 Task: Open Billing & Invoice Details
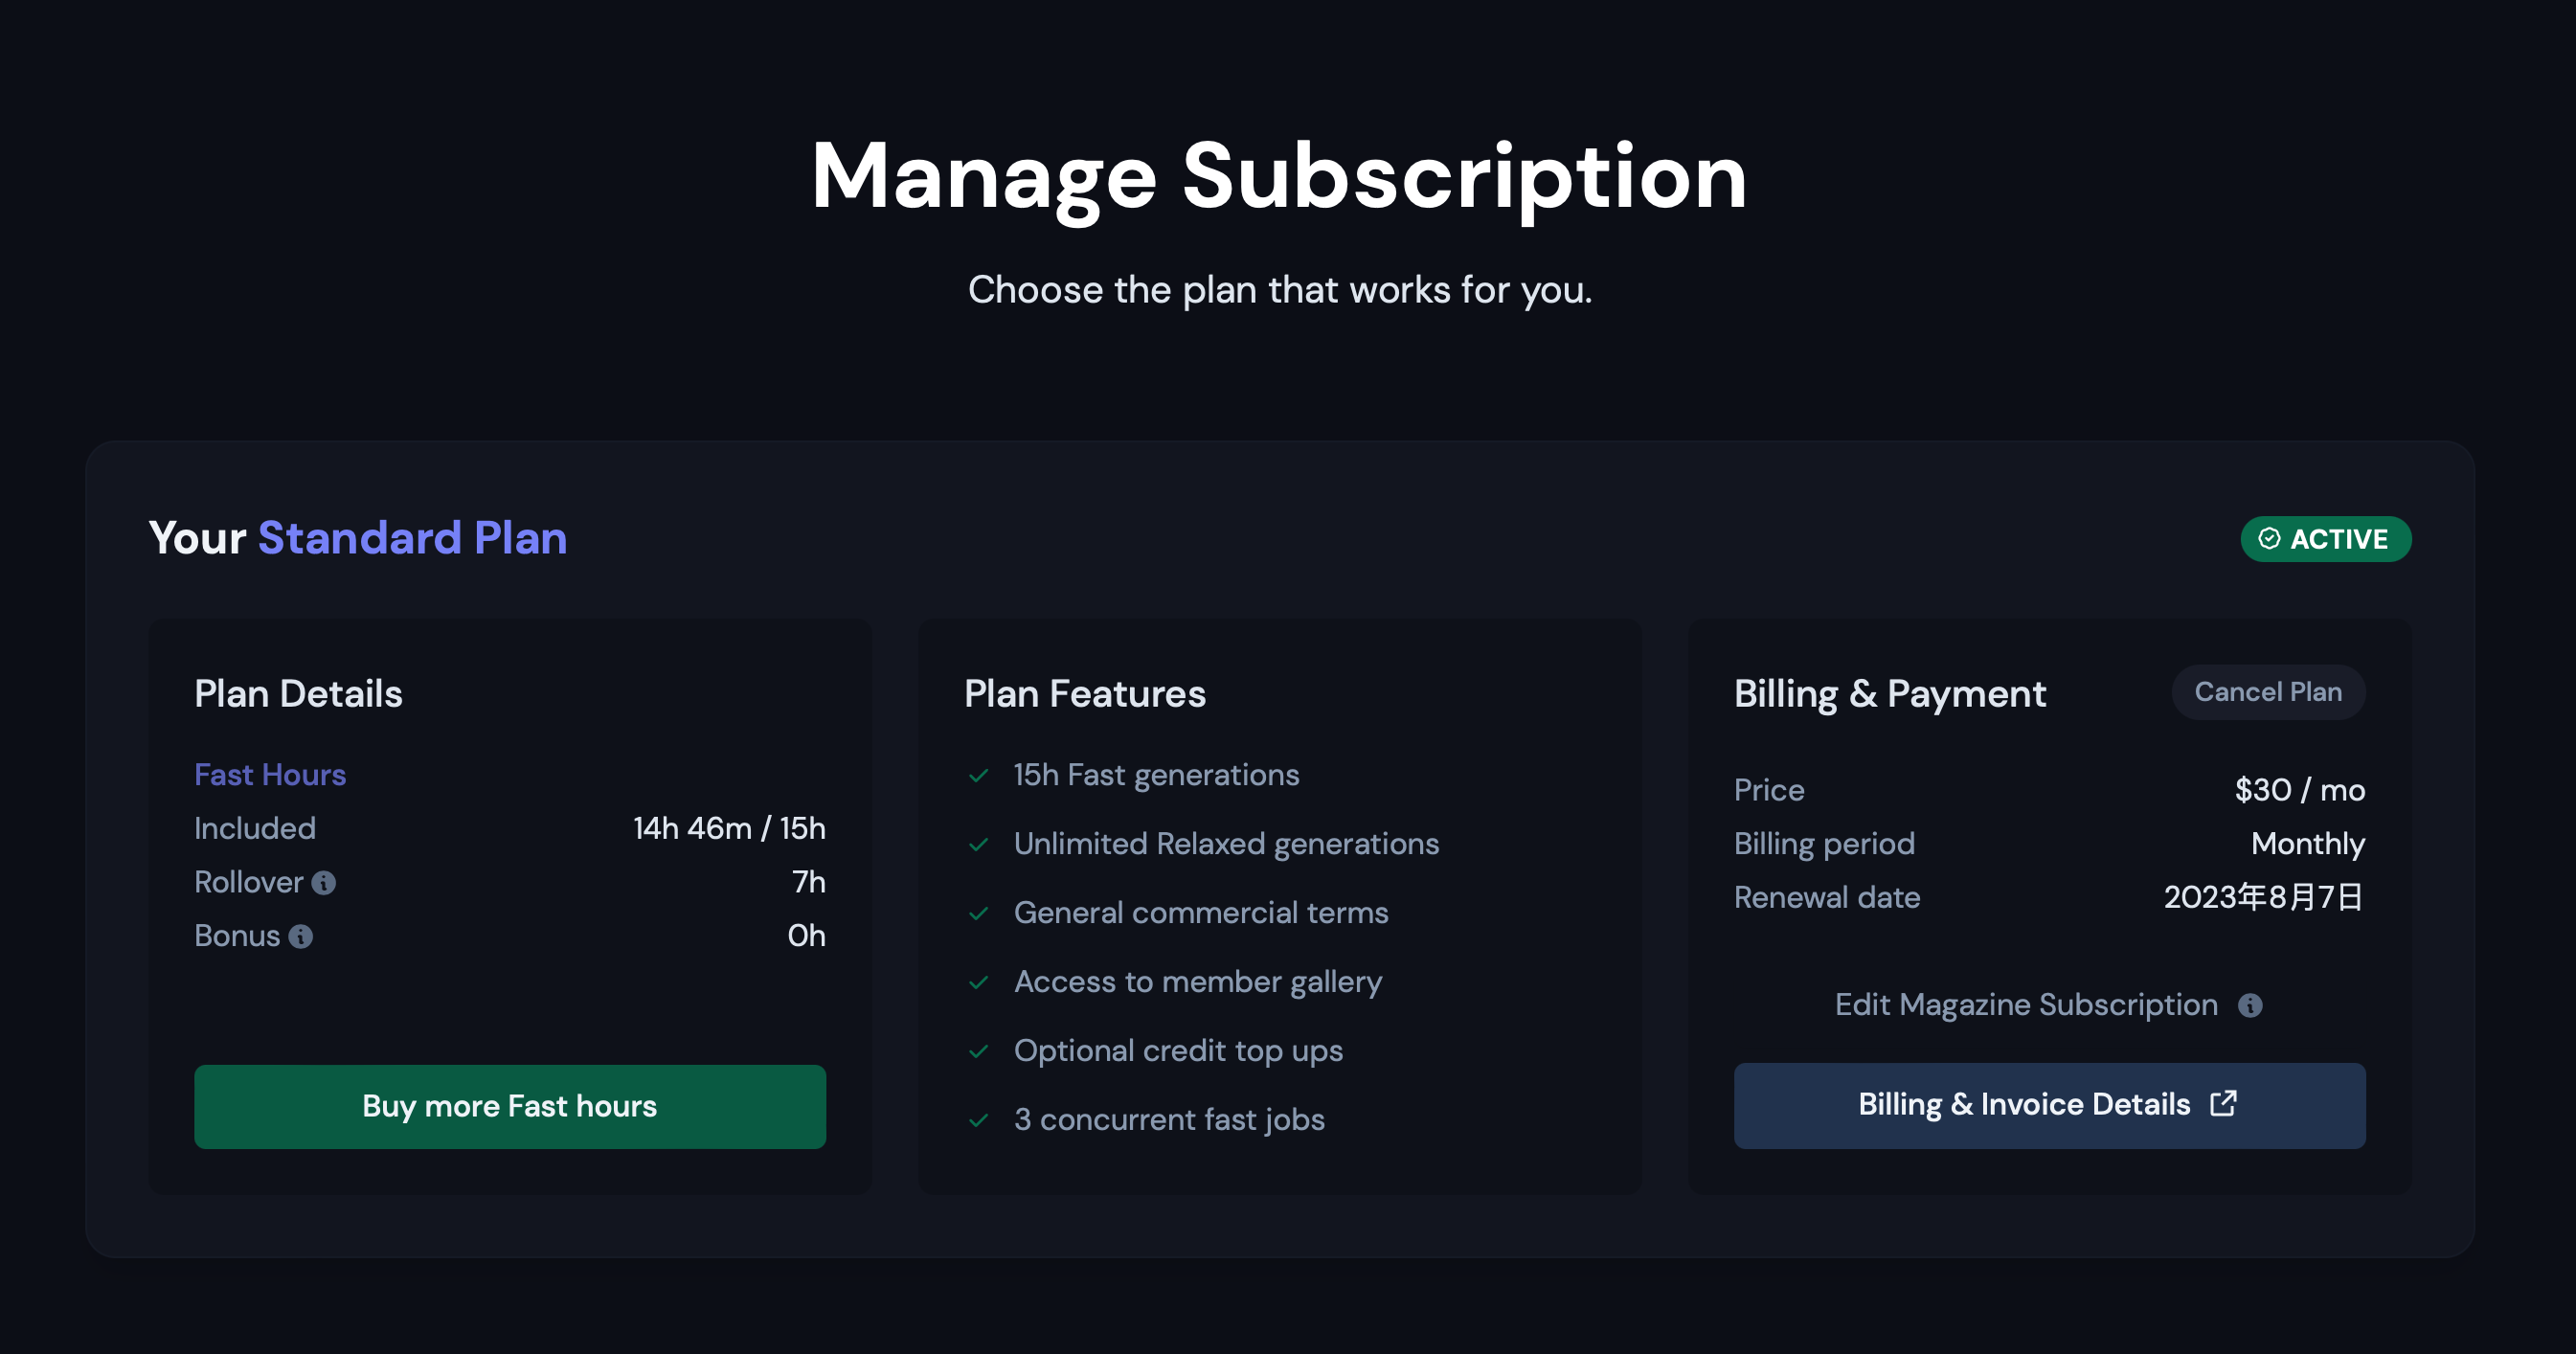coord(2048,1105)
